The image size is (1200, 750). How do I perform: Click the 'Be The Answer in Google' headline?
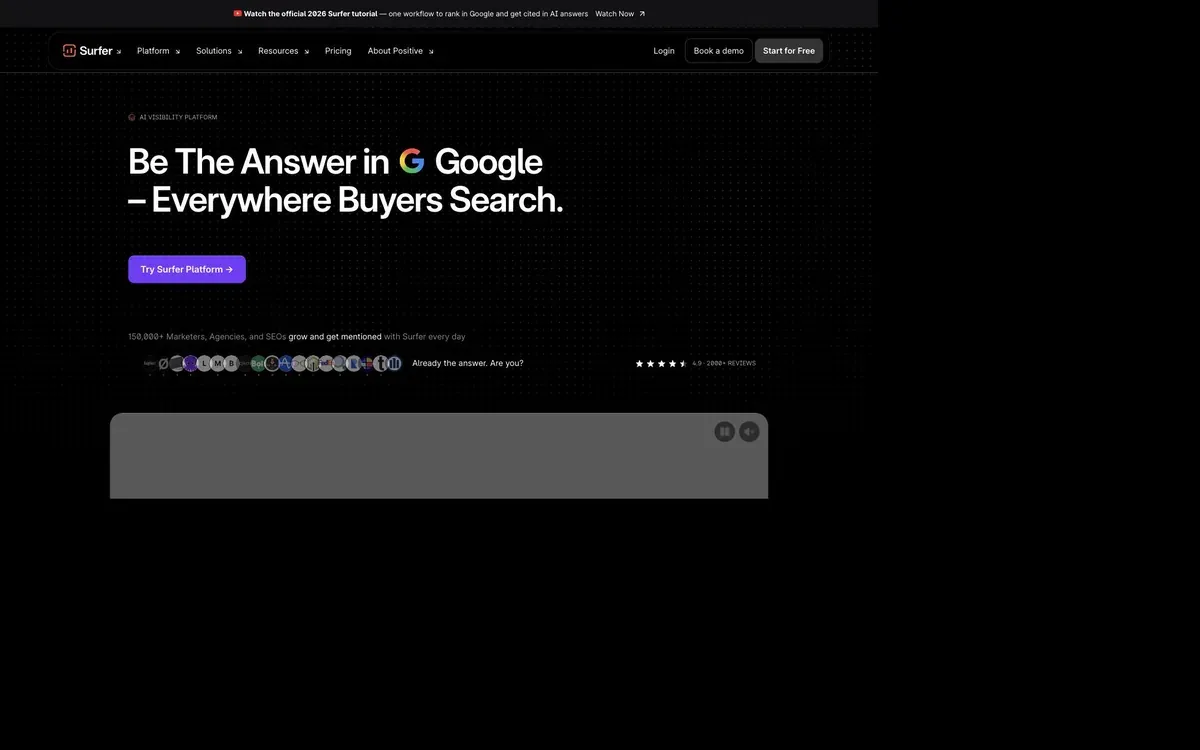[x=335, y=161]
